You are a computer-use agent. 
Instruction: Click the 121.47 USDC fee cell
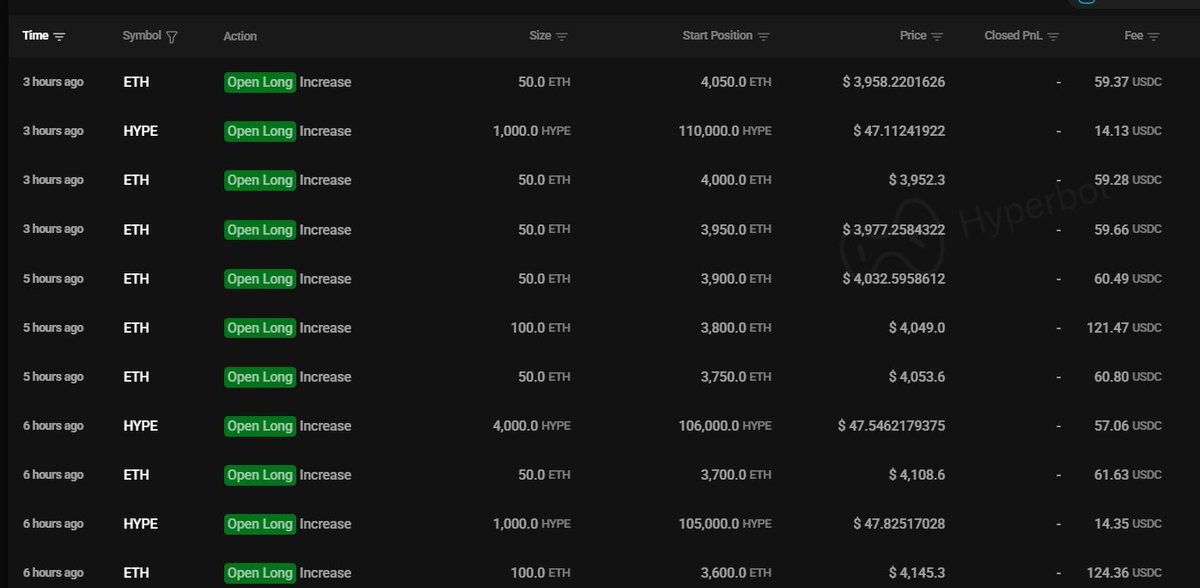(x=1124, y=328)
